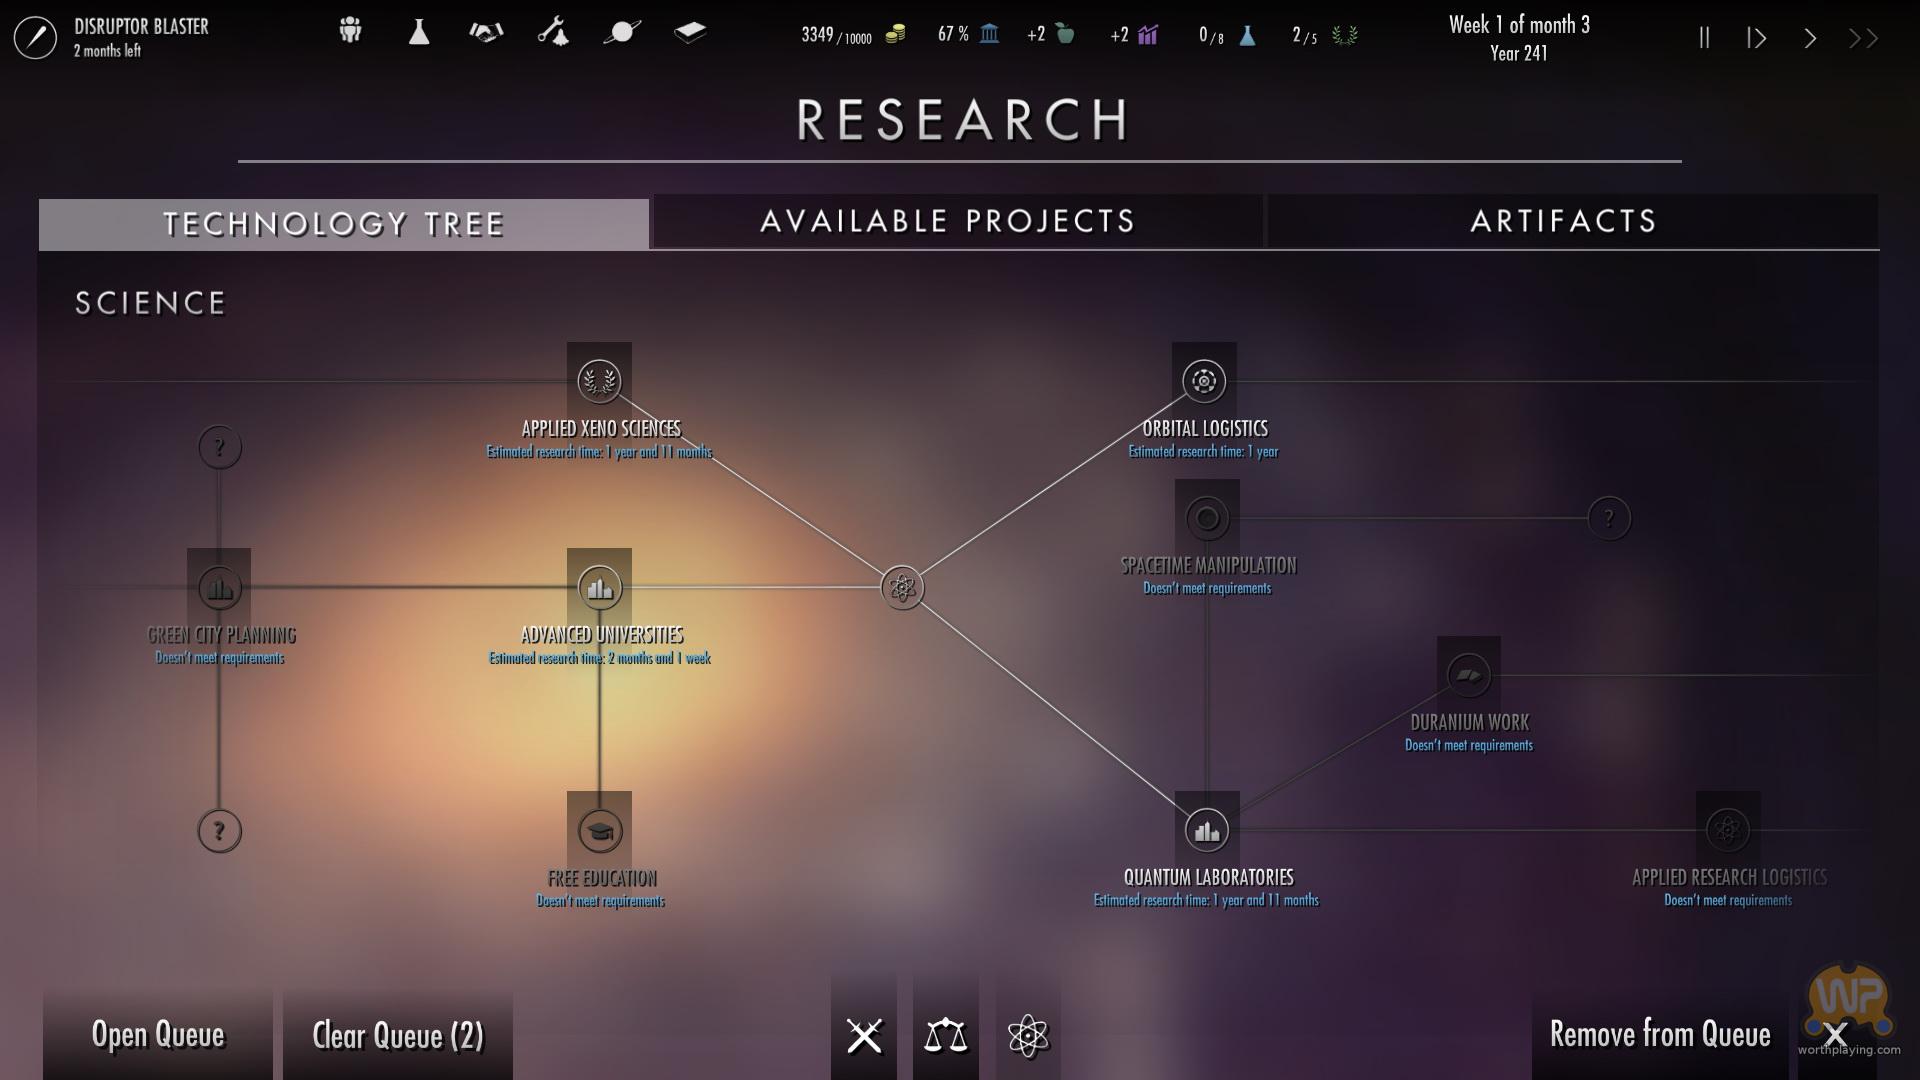Switch to the Artifacts tab
Screen dimensions: 1920x1080
pos(1564,221)
